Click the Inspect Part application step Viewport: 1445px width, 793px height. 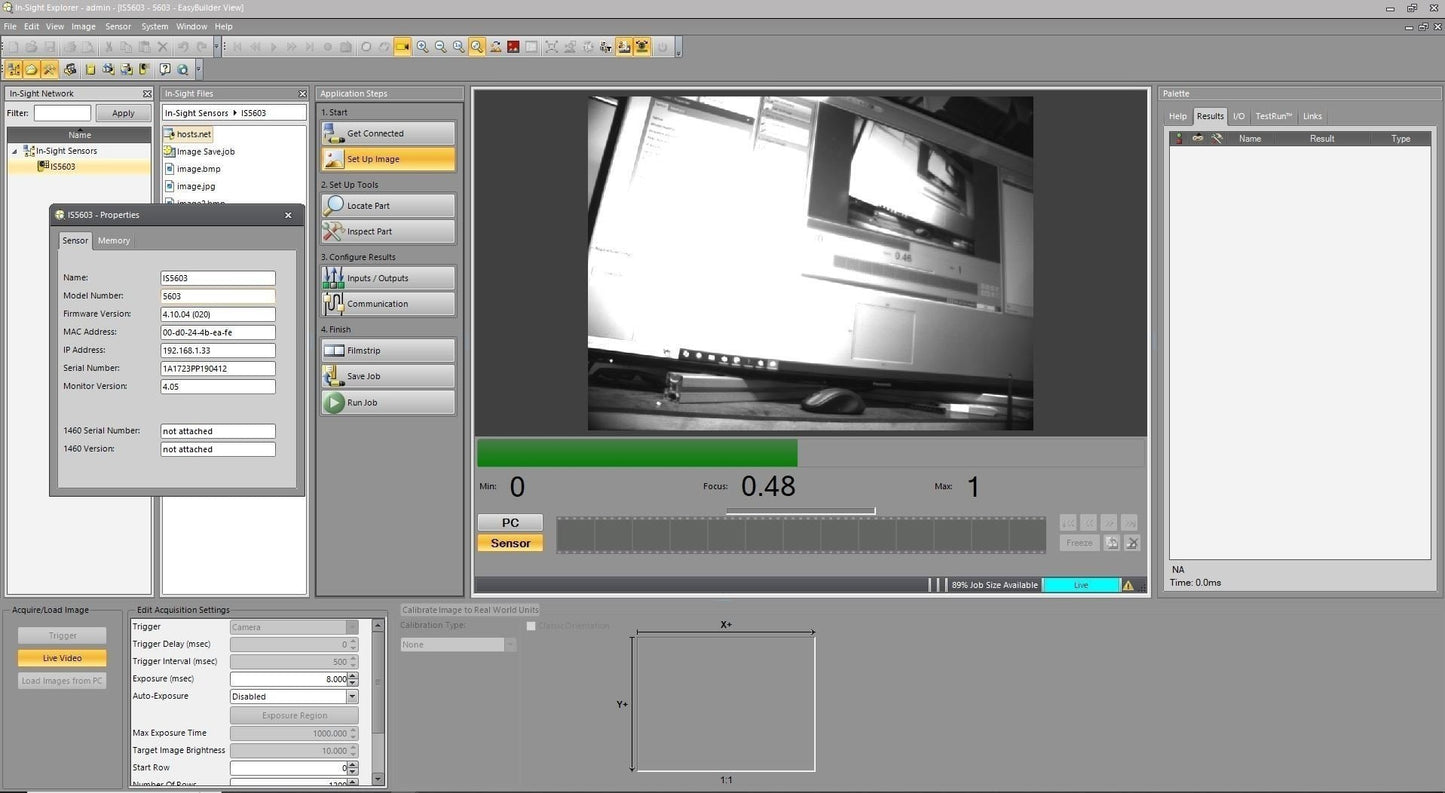point(388,231)
